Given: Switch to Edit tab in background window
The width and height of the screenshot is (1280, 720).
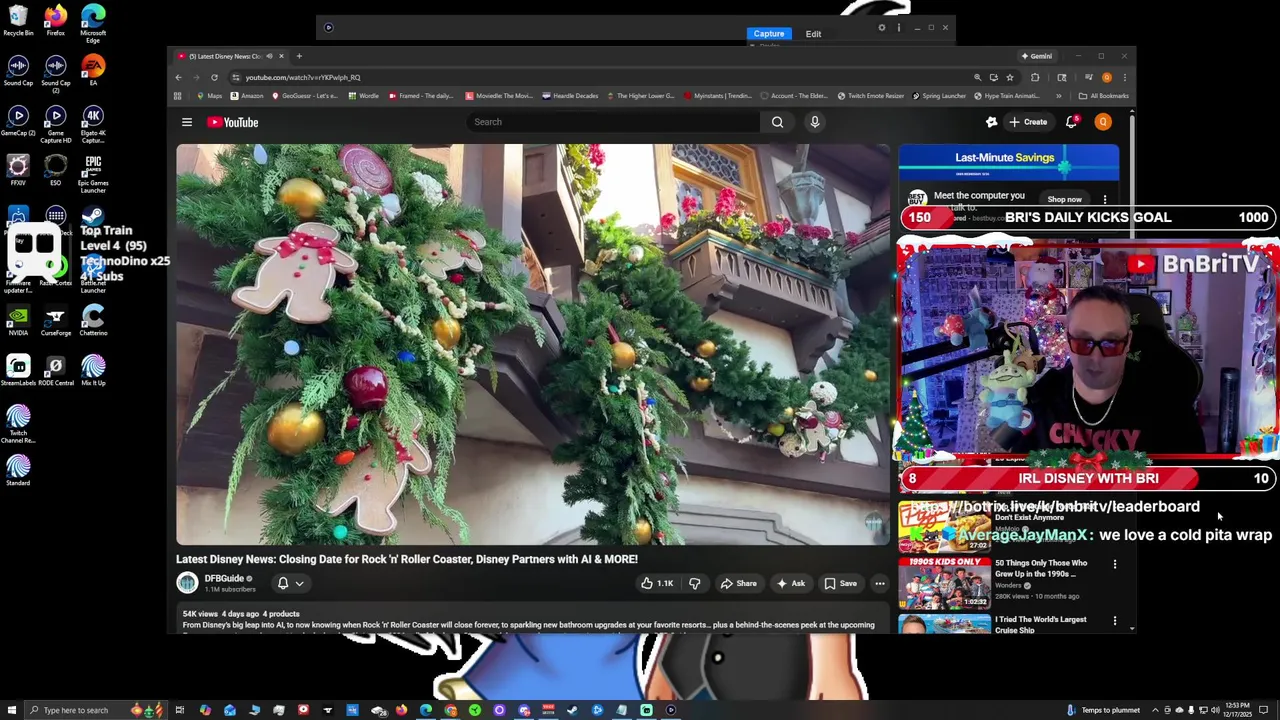Looking at the screenshot, I should (813, 34).
